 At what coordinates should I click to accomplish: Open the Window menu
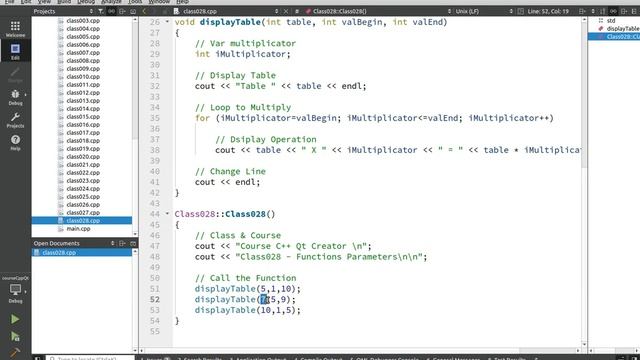point(159,2)
